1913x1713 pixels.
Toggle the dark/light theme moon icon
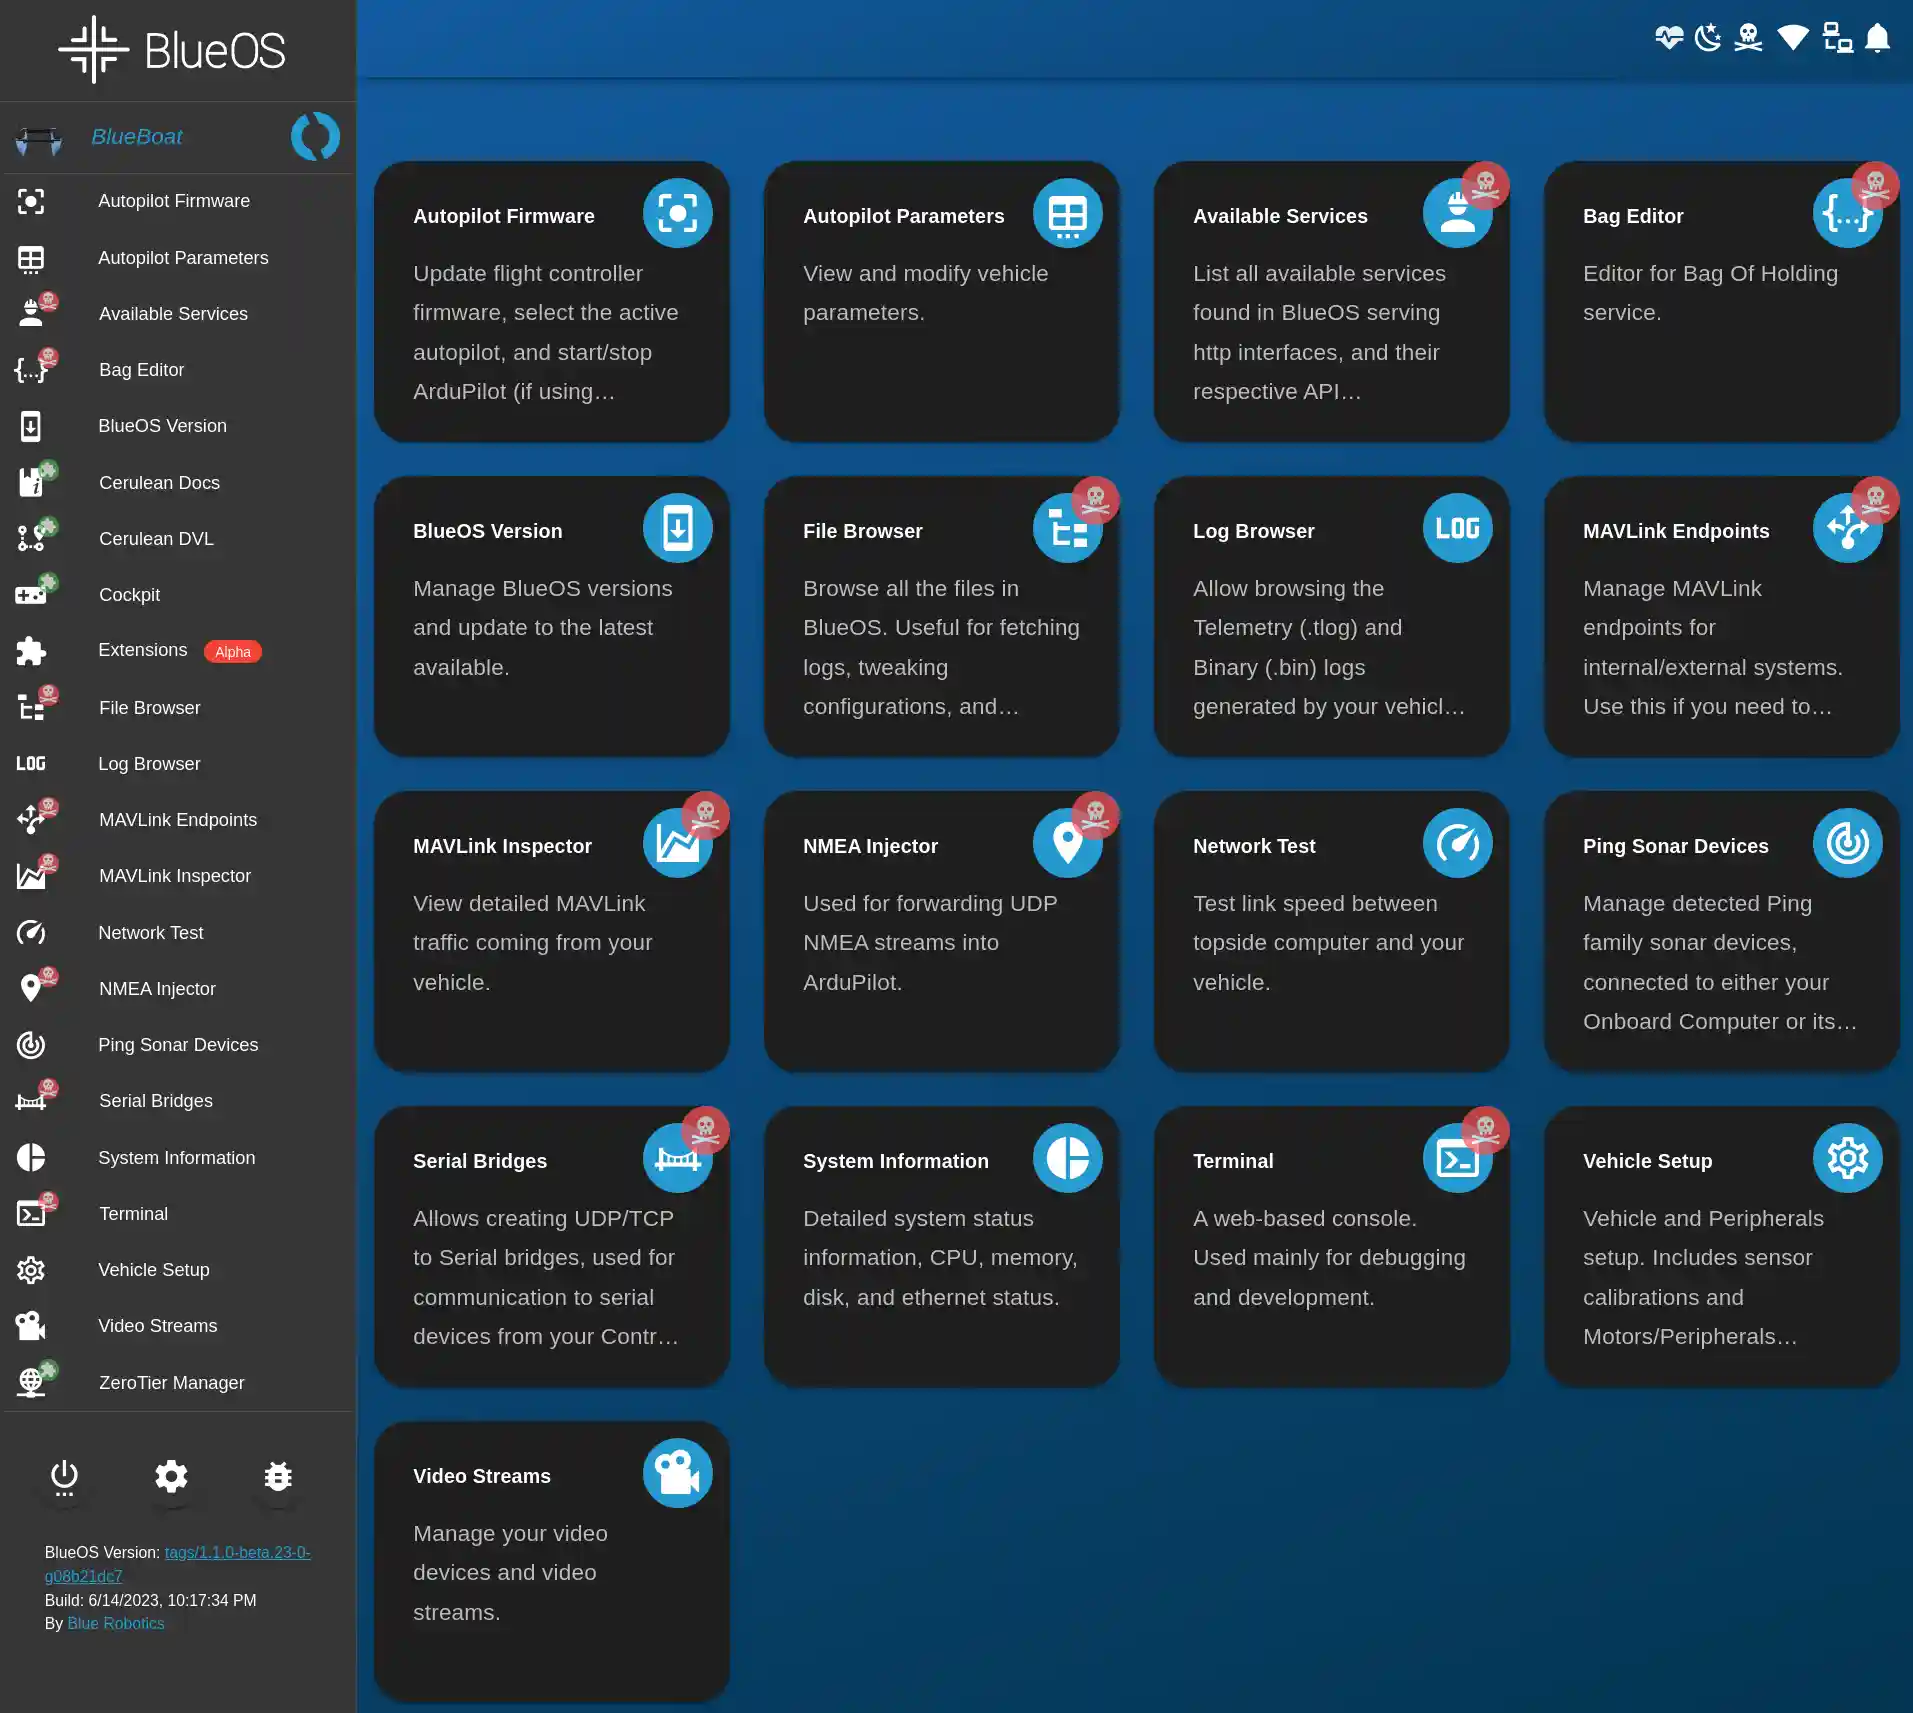[x=1708, y=38]
